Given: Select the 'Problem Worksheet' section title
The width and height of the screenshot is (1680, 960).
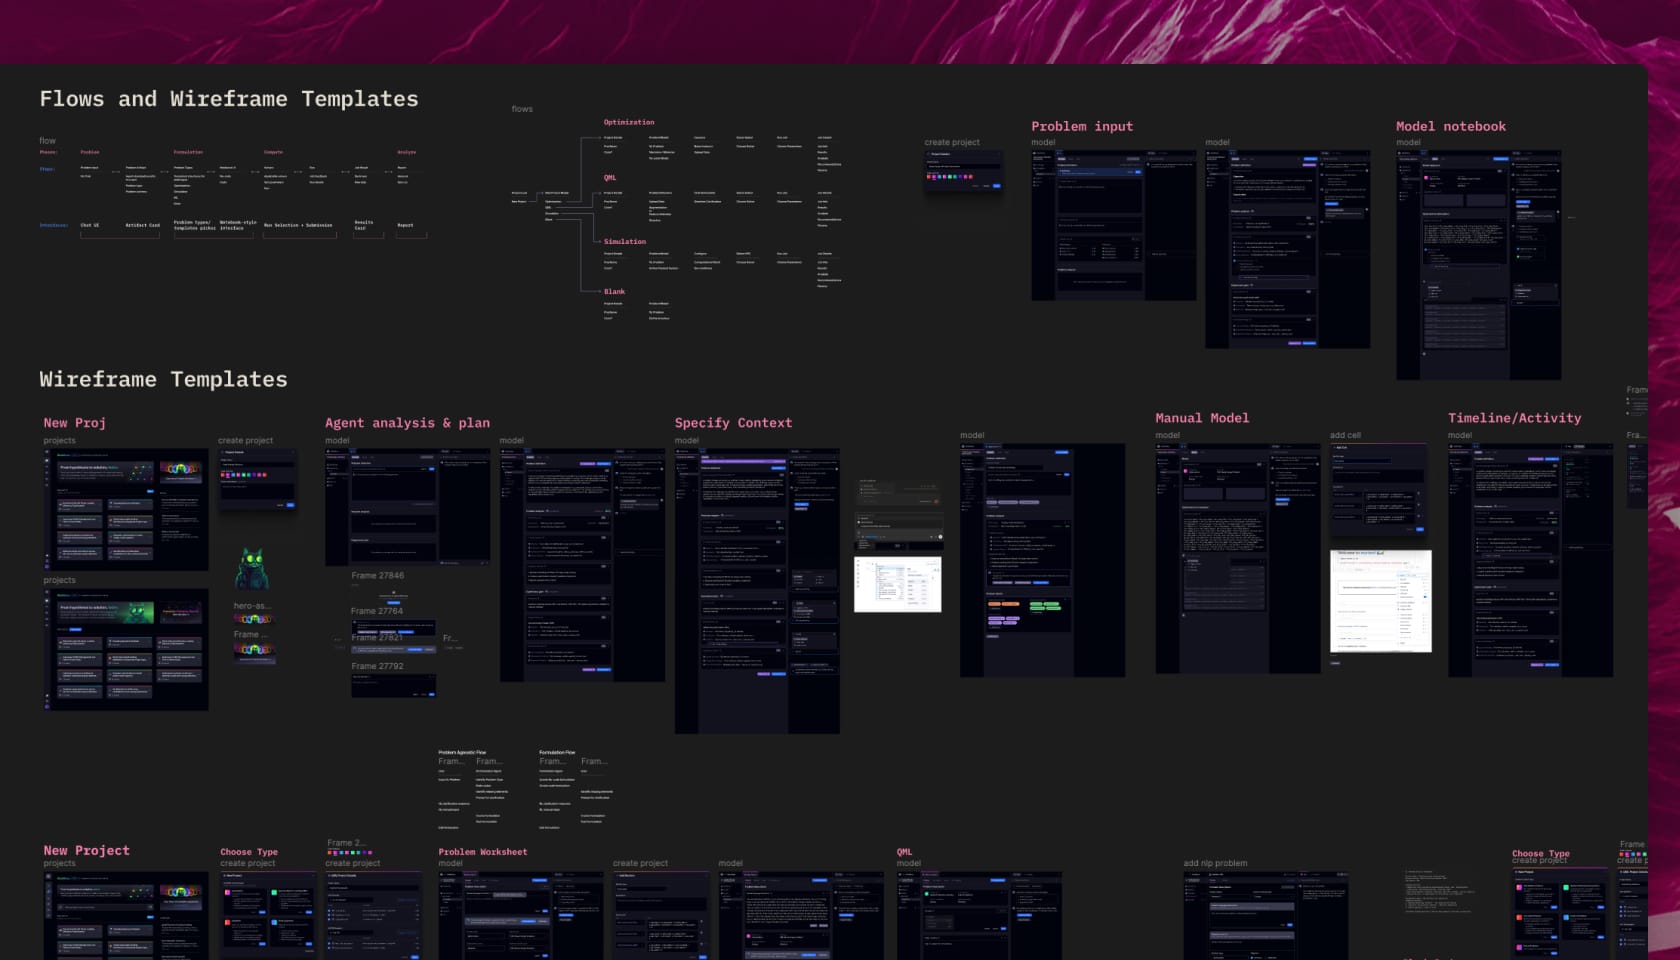Looking at the screenshot, I should (482, 852).
